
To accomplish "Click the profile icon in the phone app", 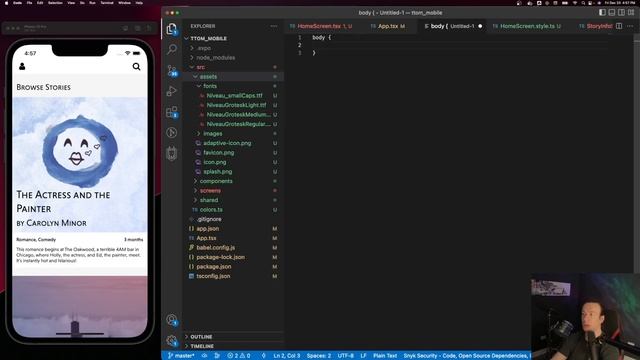I will coord(22,66).
